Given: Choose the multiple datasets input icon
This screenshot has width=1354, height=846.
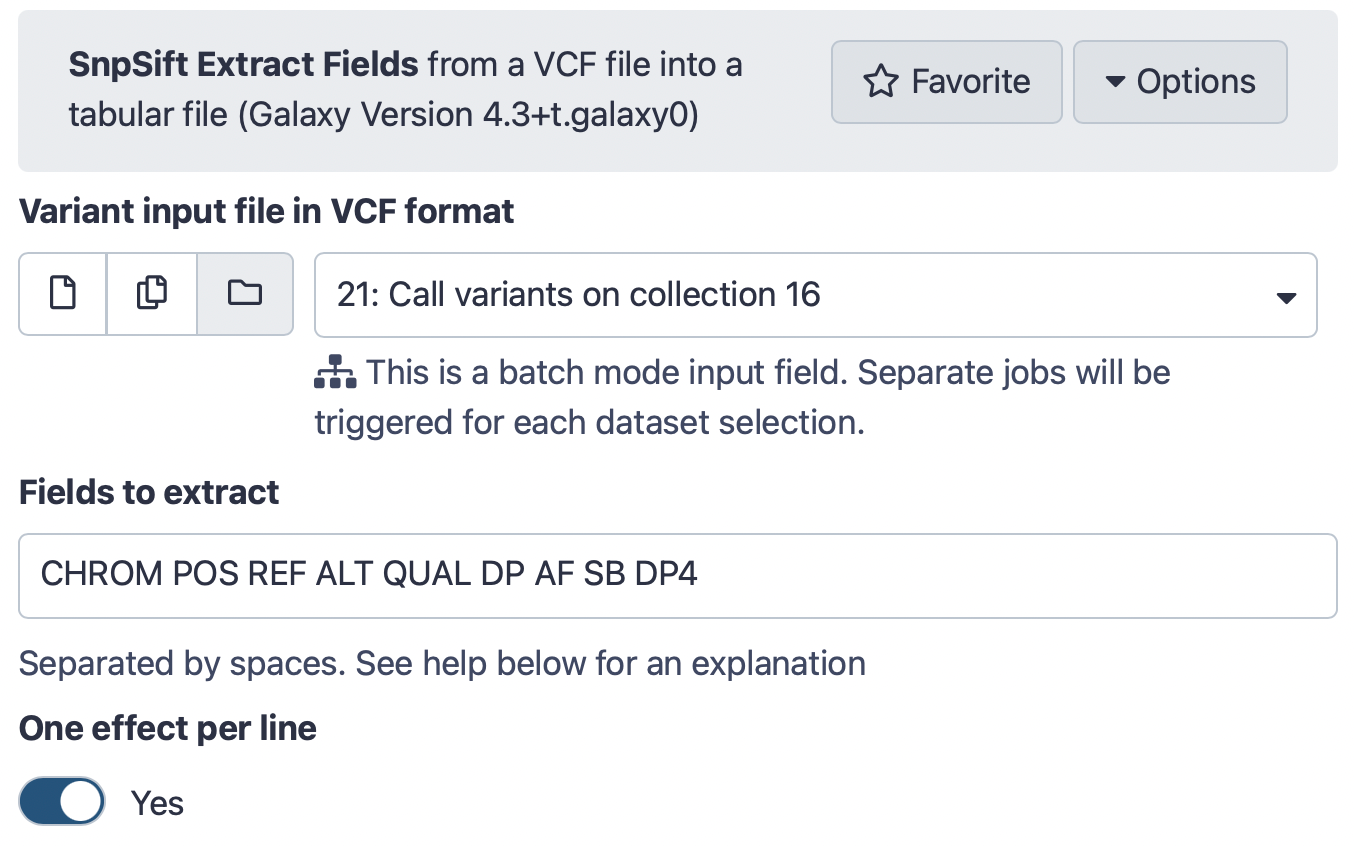Looking at the screenshot, I should (x=151, y=293).
